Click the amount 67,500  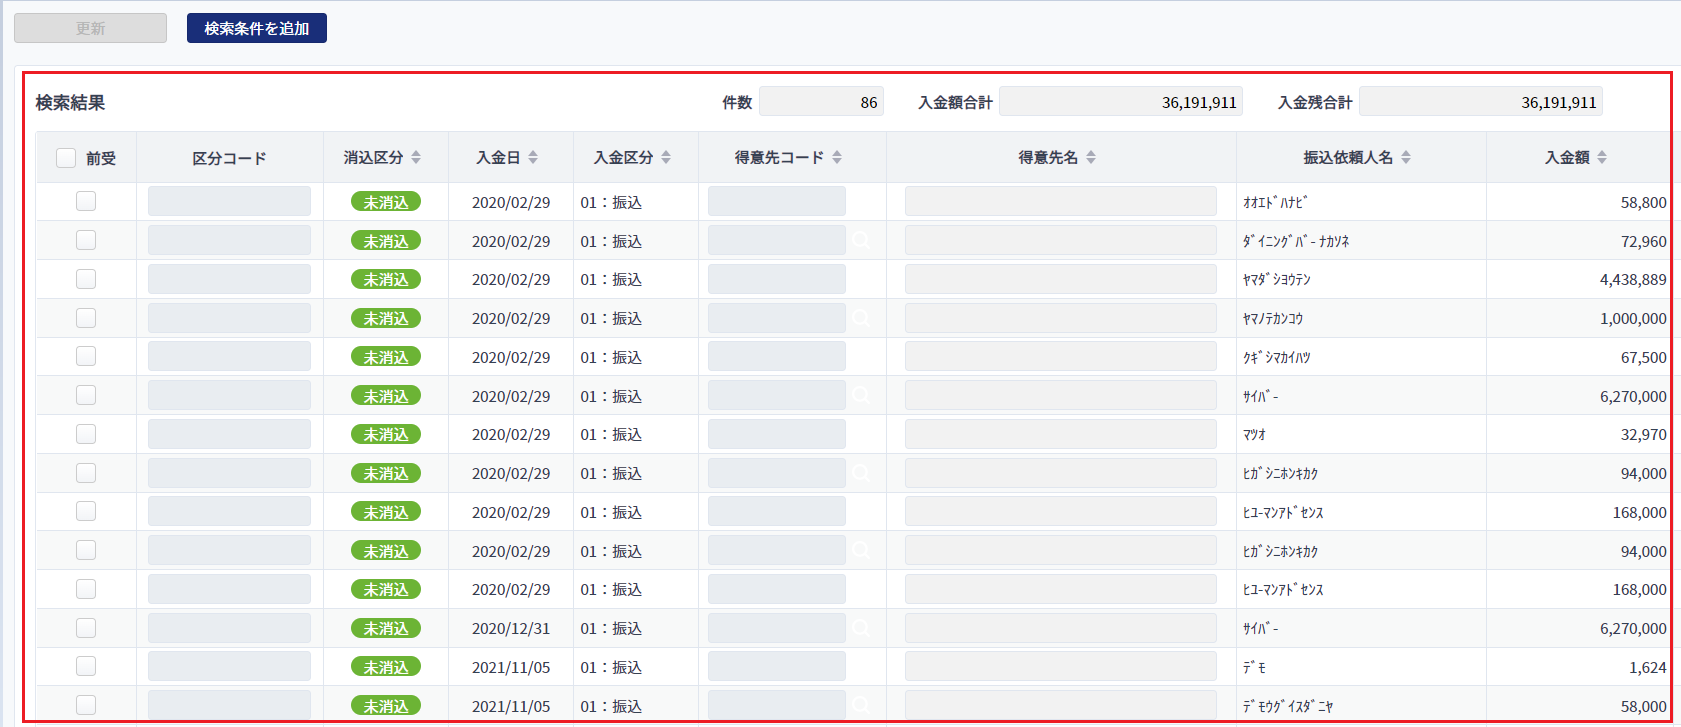click(x=1643, y=357)
